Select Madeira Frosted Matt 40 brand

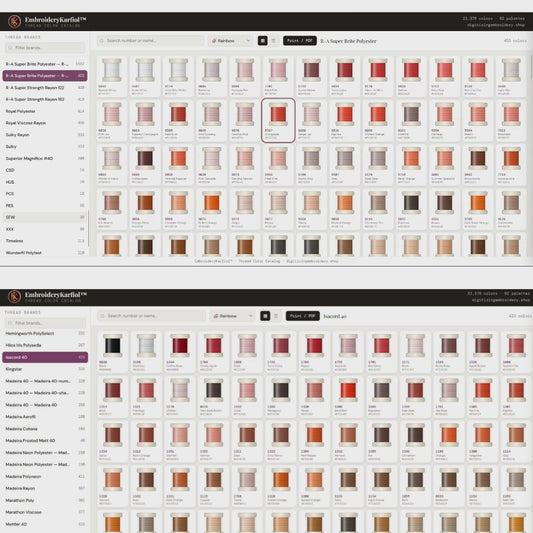[45, 441]
